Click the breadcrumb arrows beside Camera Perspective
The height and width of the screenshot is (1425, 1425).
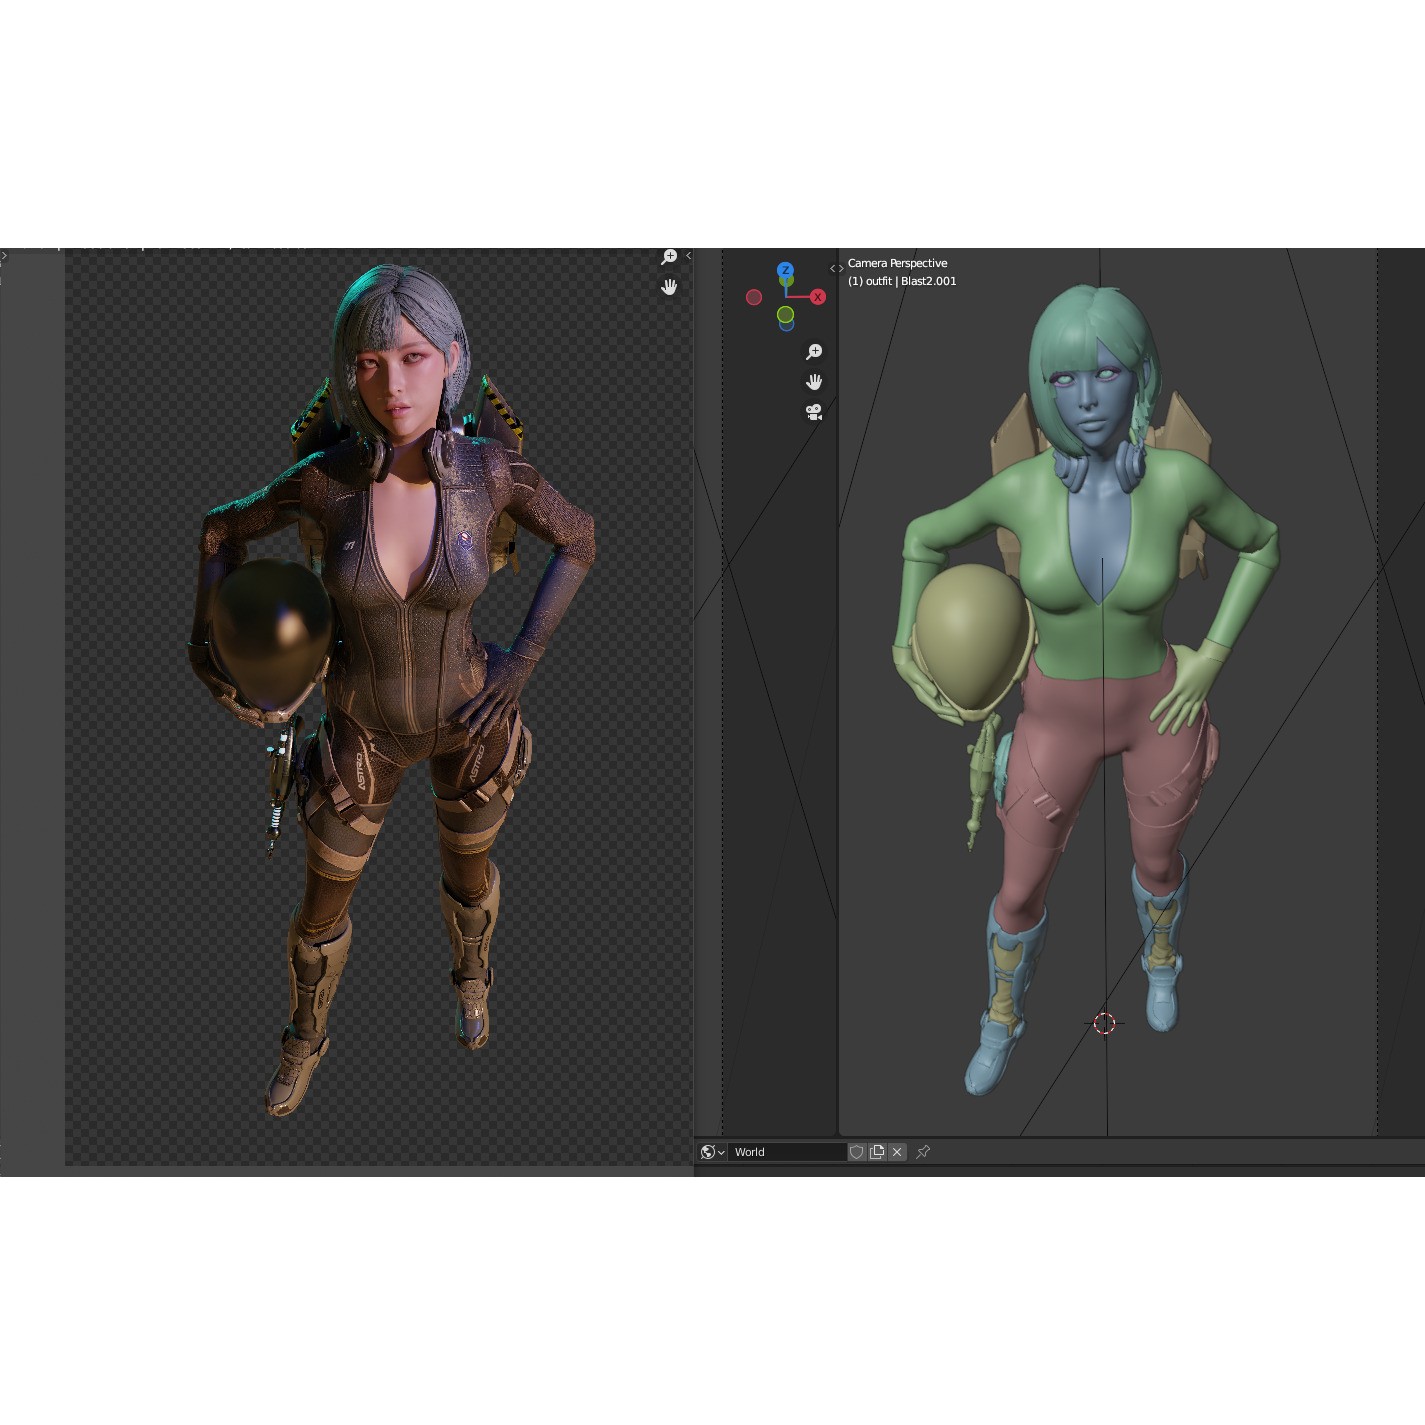(x=838, y=266)
